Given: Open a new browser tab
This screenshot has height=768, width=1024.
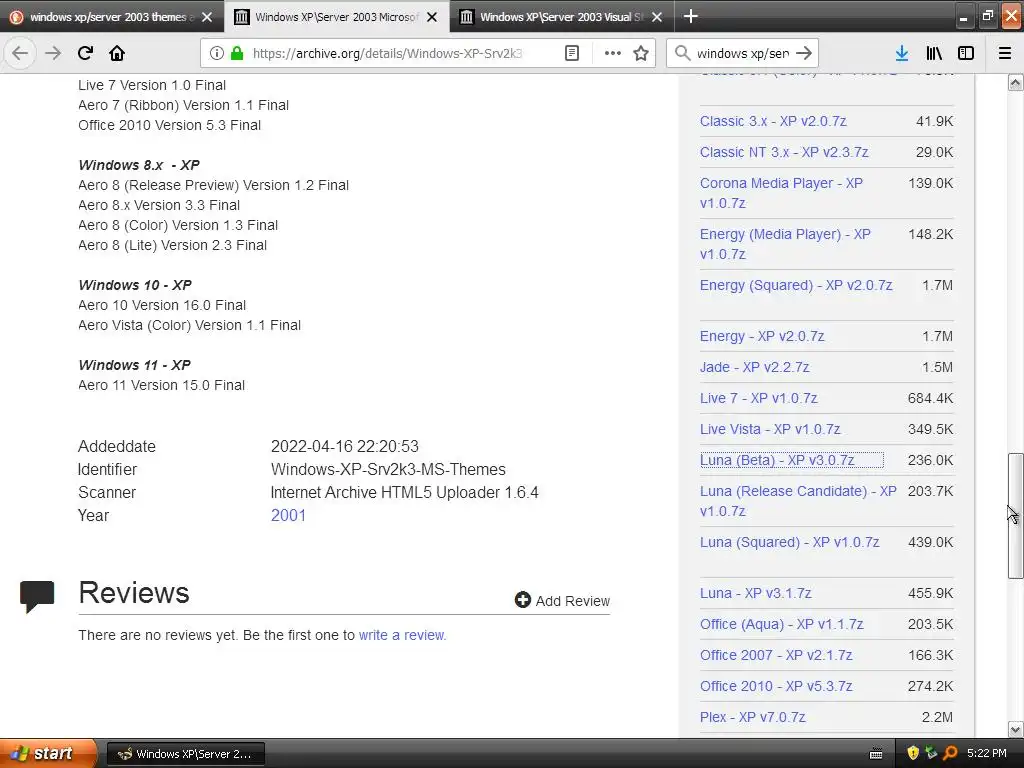Looking at the screenshot, I should coord(690,16).
